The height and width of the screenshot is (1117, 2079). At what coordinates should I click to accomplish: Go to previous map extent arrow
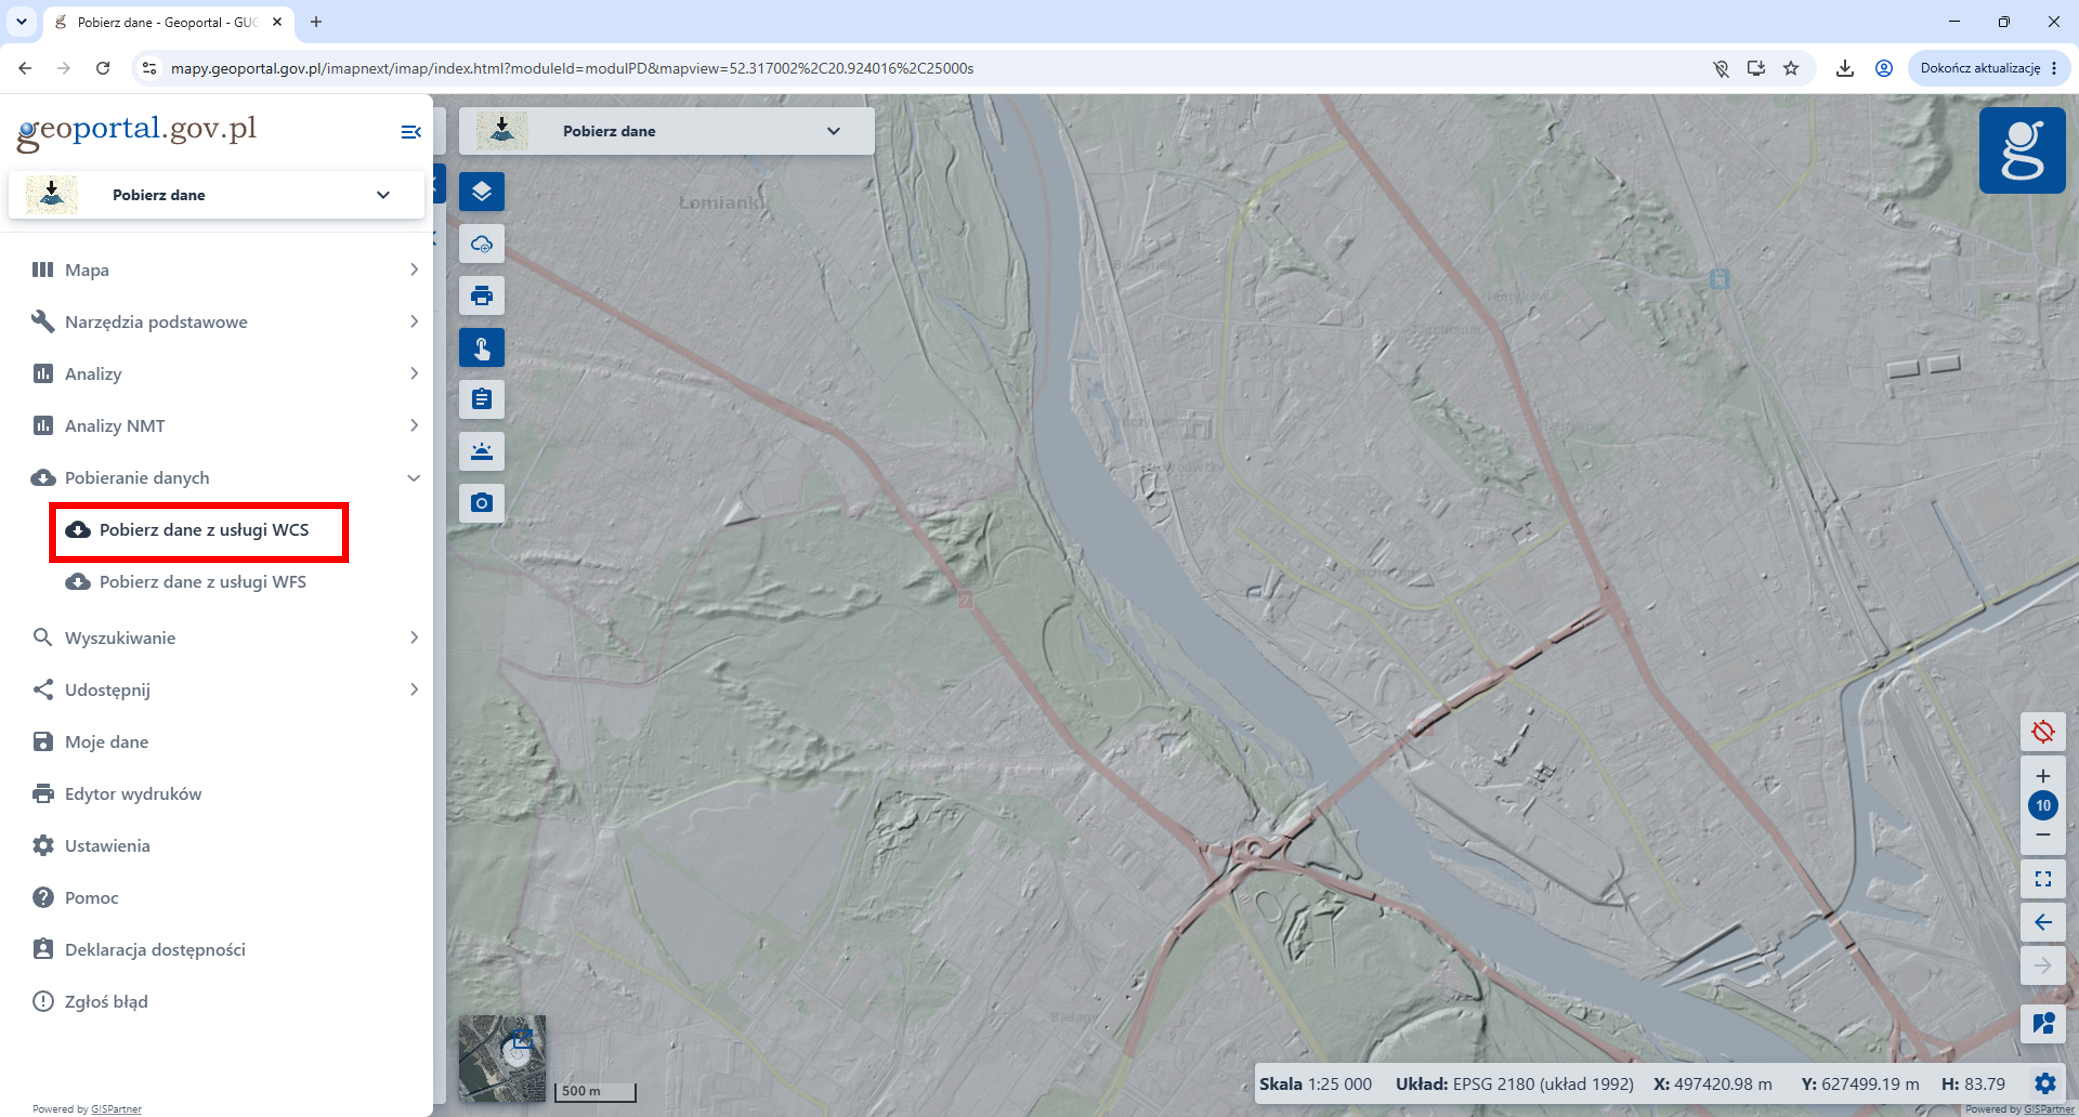[x=2042, y=922]
